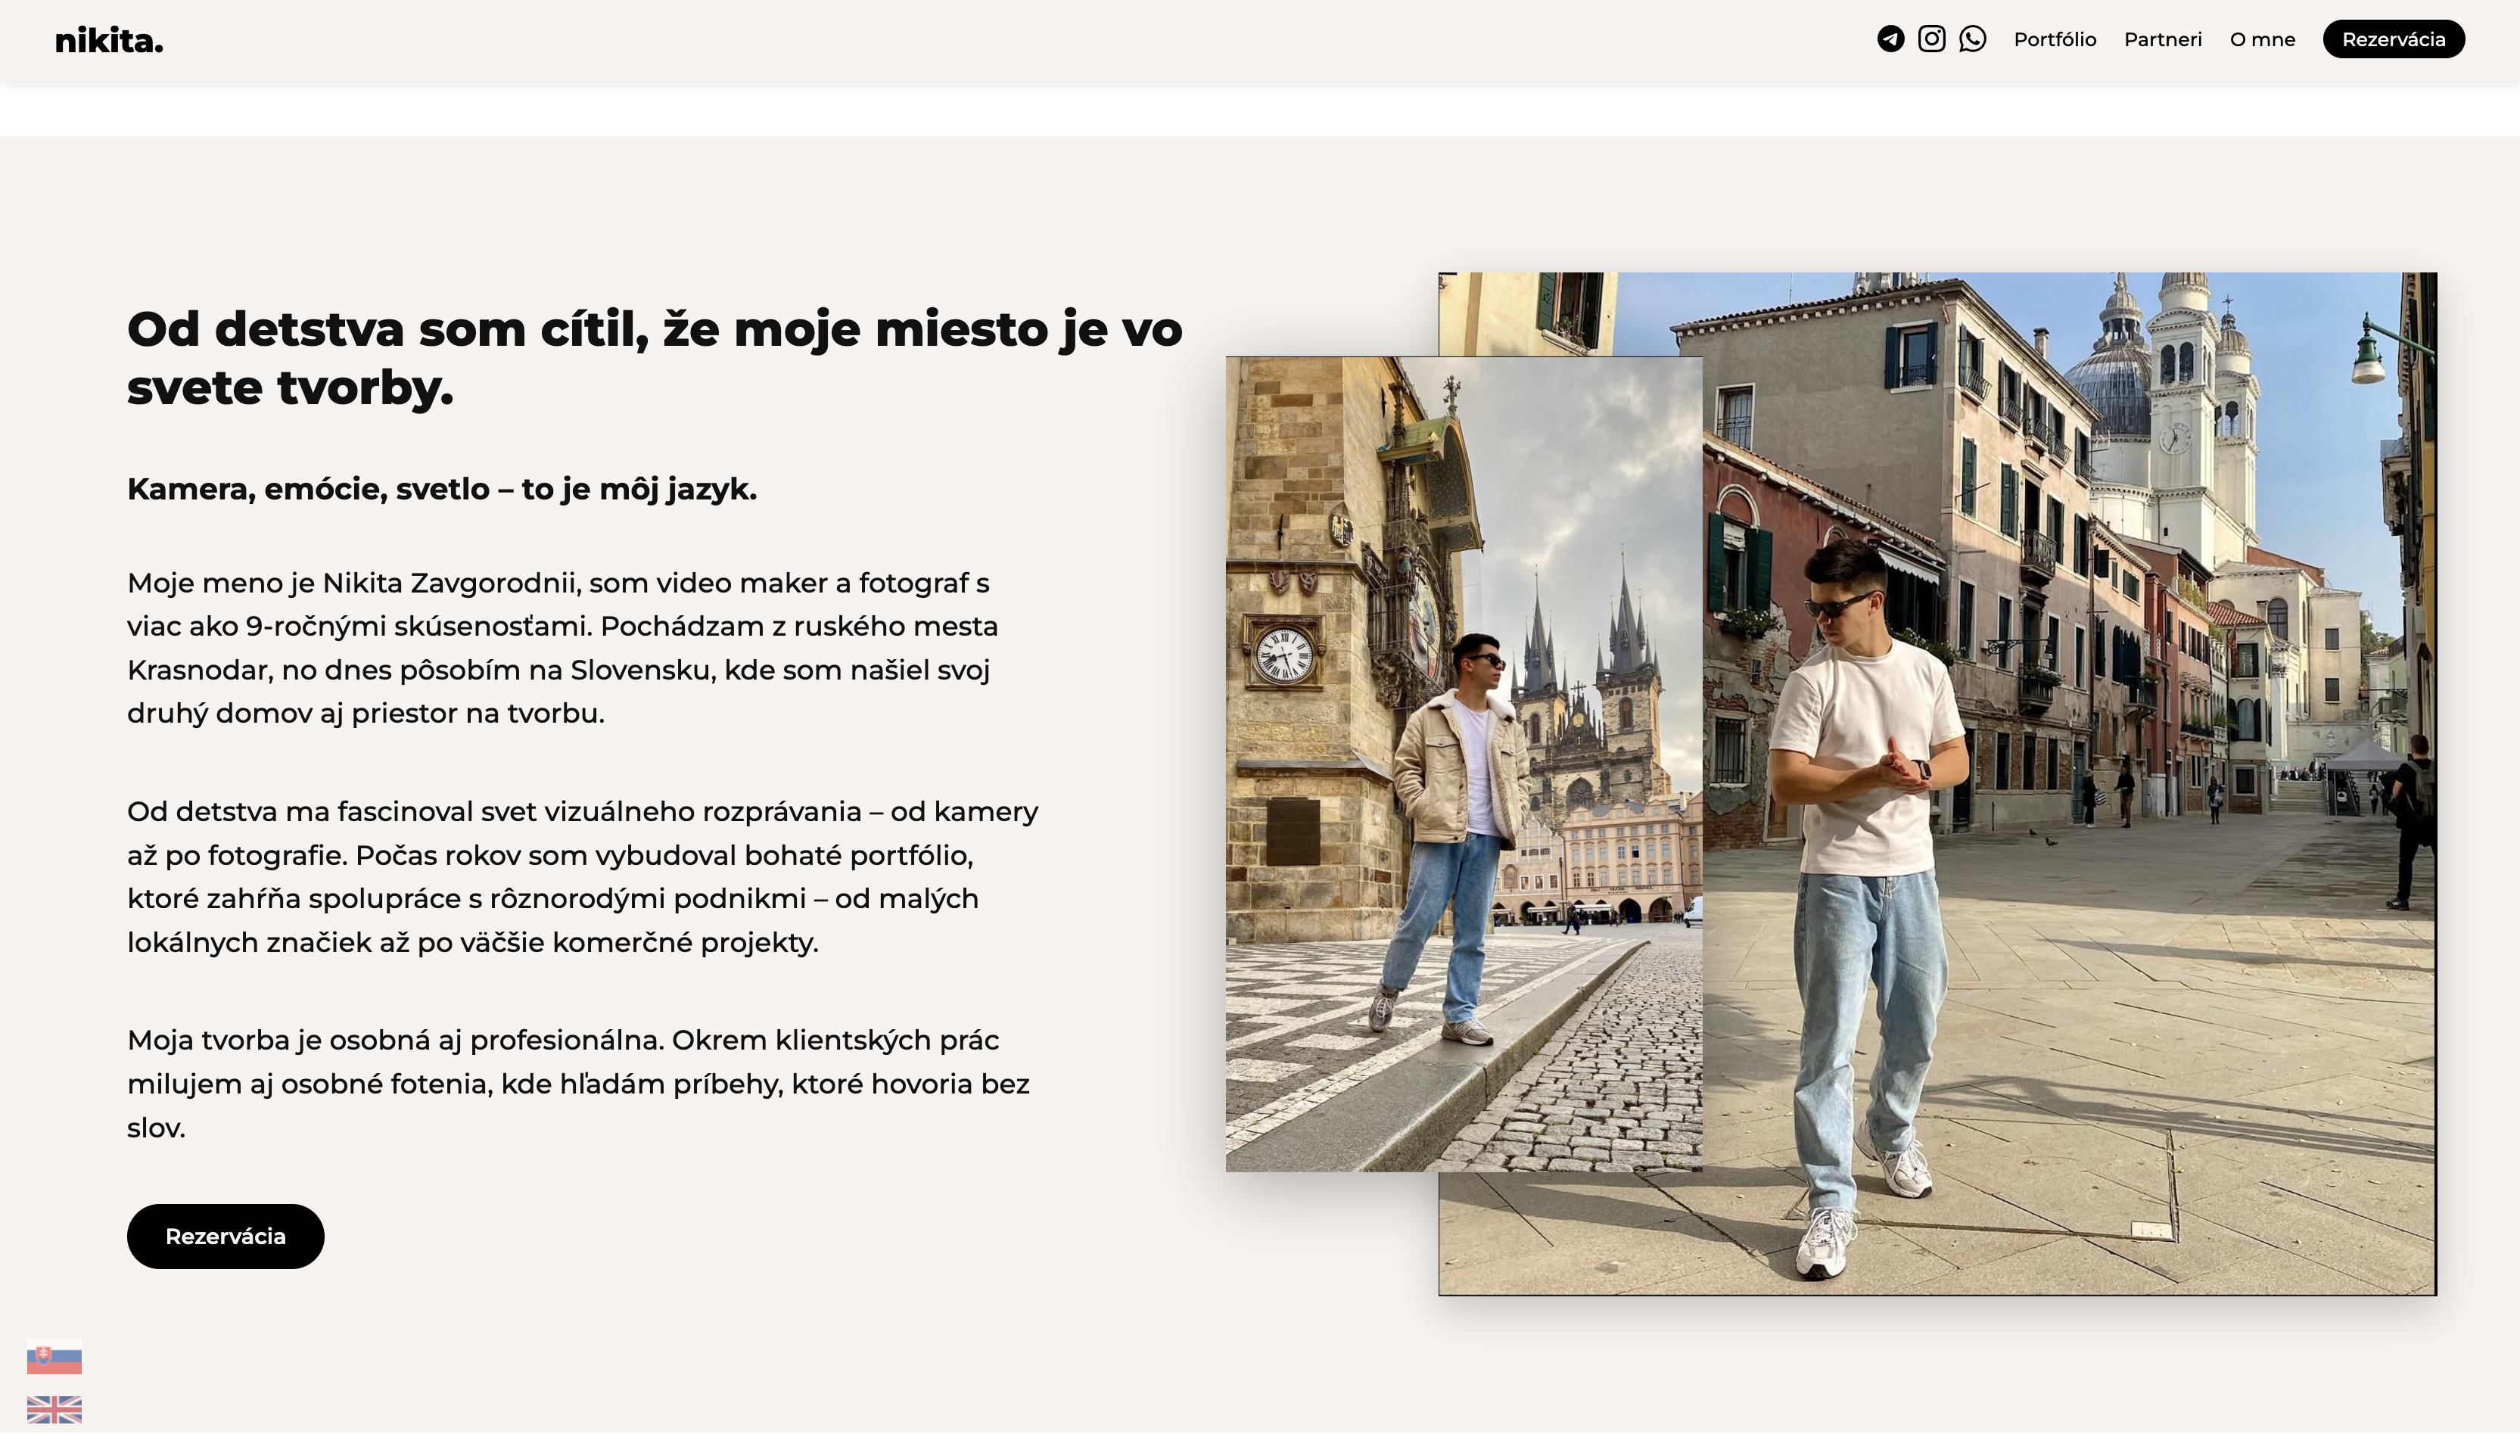Navigate to O mne
This screenshot has height=1456, width=2520.
(x=2262, y=40)
